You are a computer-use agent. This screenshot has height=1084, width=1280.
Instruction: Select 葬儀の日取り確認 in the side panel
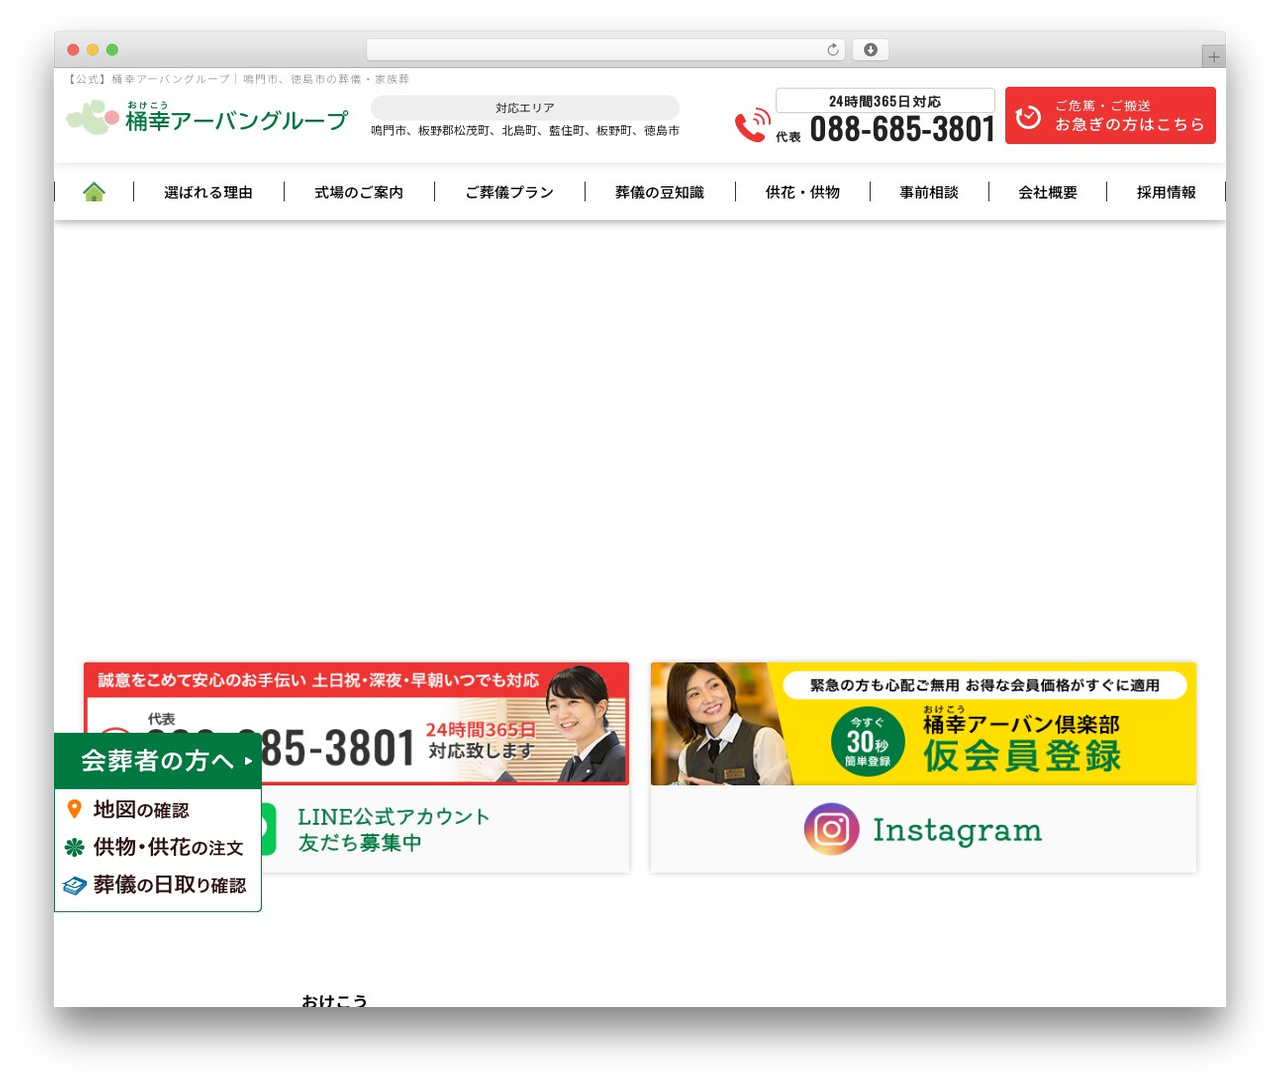(x=170, y=886)
